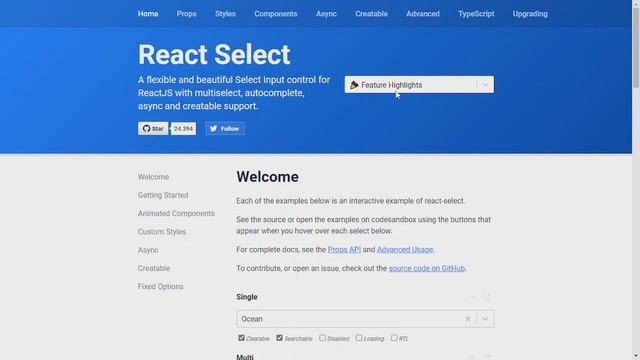Open Creatable link in the sidebar
640x360 pixels.
click(153, 268)
